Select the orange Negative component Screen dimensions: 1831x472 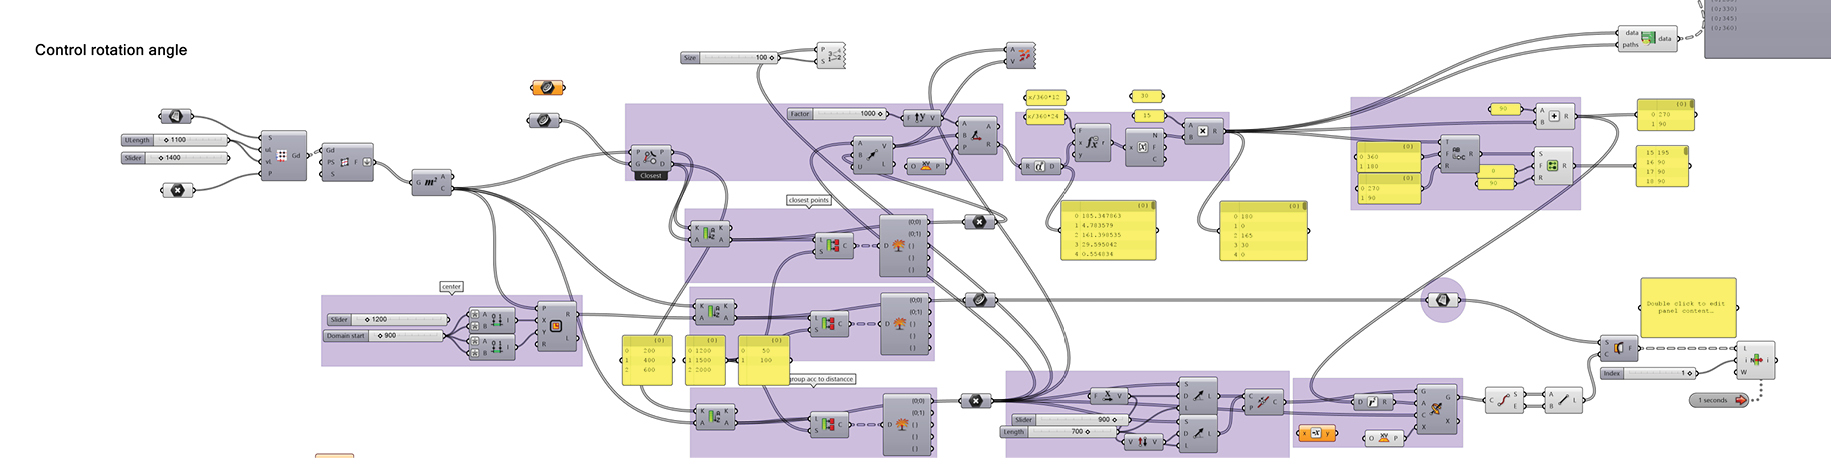(1317, 433)
